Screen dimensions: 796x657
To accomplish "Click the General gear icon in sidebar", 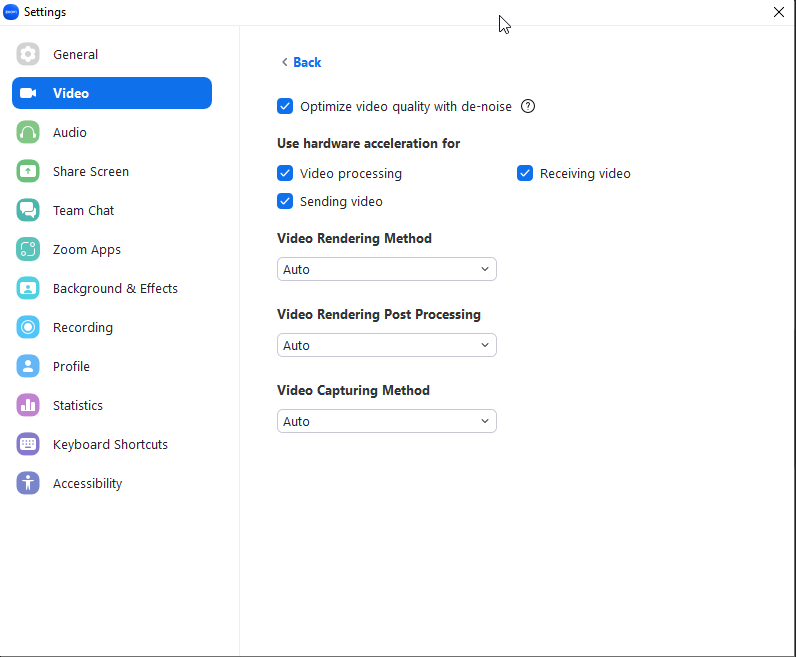I will coord(28,54).
